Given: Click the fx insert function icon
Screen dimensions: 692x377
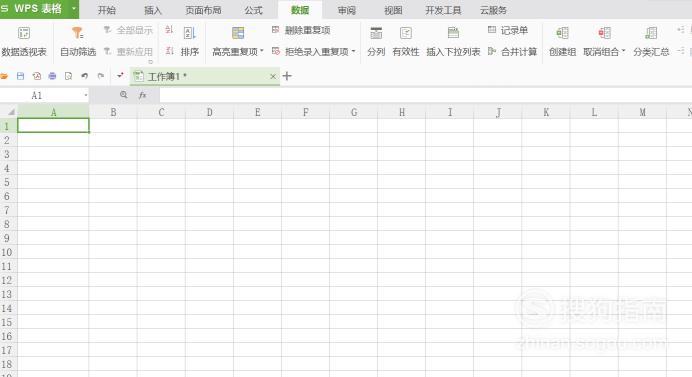Looking at the screenshot, I should (x=143, y=95).
